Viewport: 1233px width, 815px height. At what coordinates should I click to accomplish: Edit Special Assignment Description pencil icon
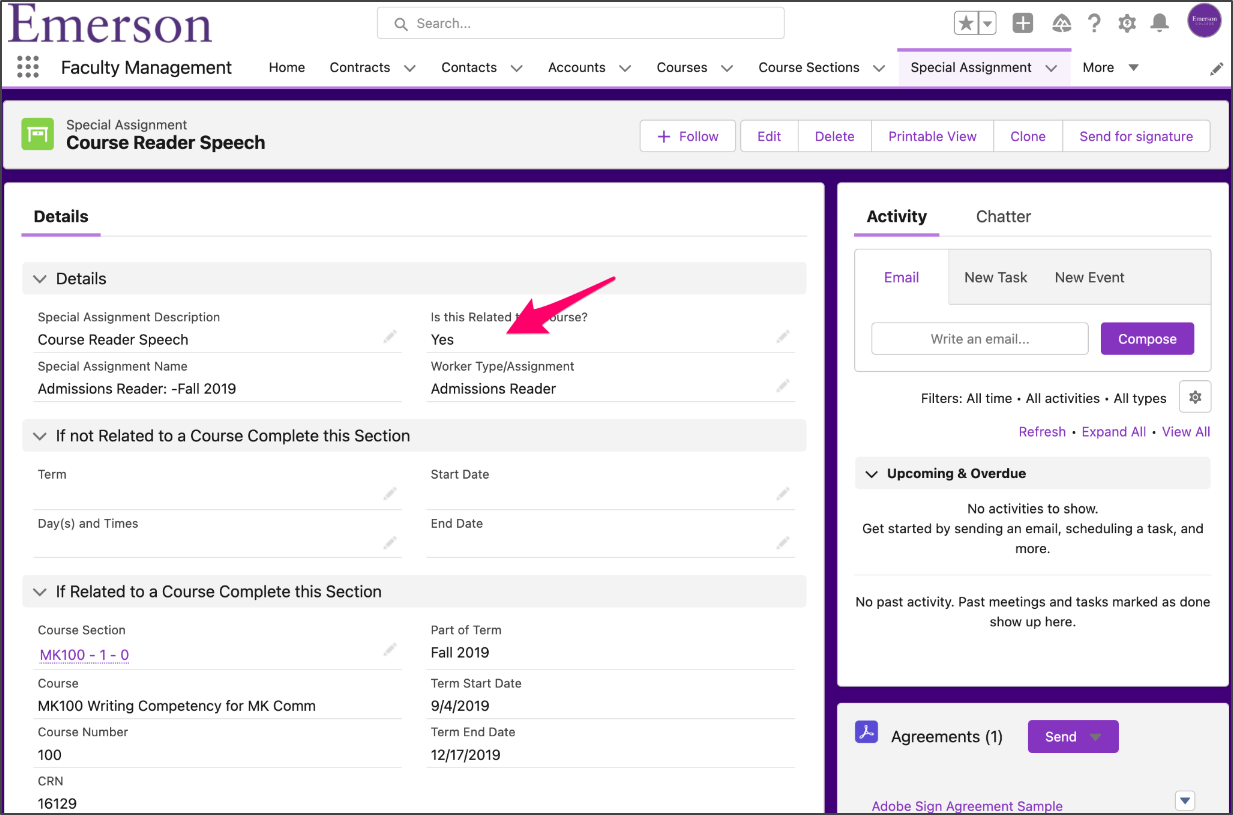[390, 337]
